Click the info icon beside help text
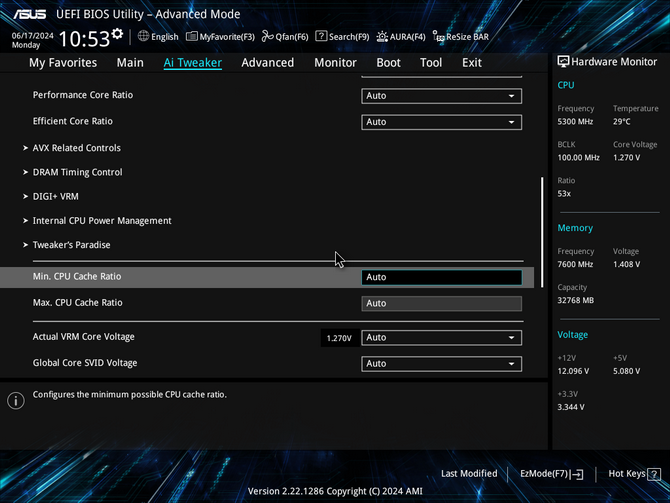670x503 pixels. click(16, 400)
